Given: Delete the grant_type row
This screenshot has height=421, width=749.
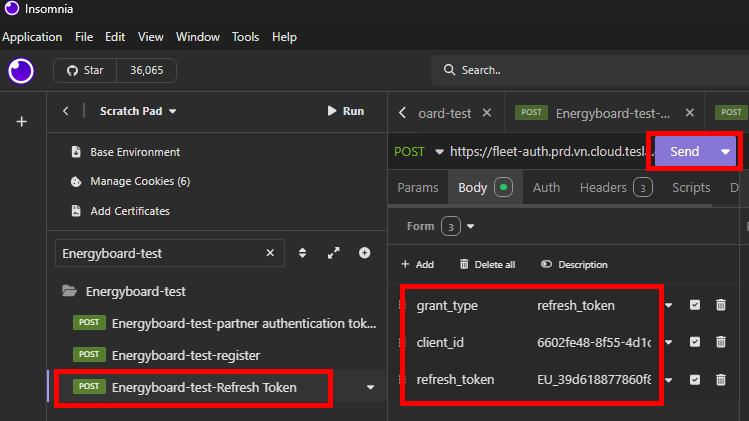Looking at the screenshot, I should tap(721, 305).
